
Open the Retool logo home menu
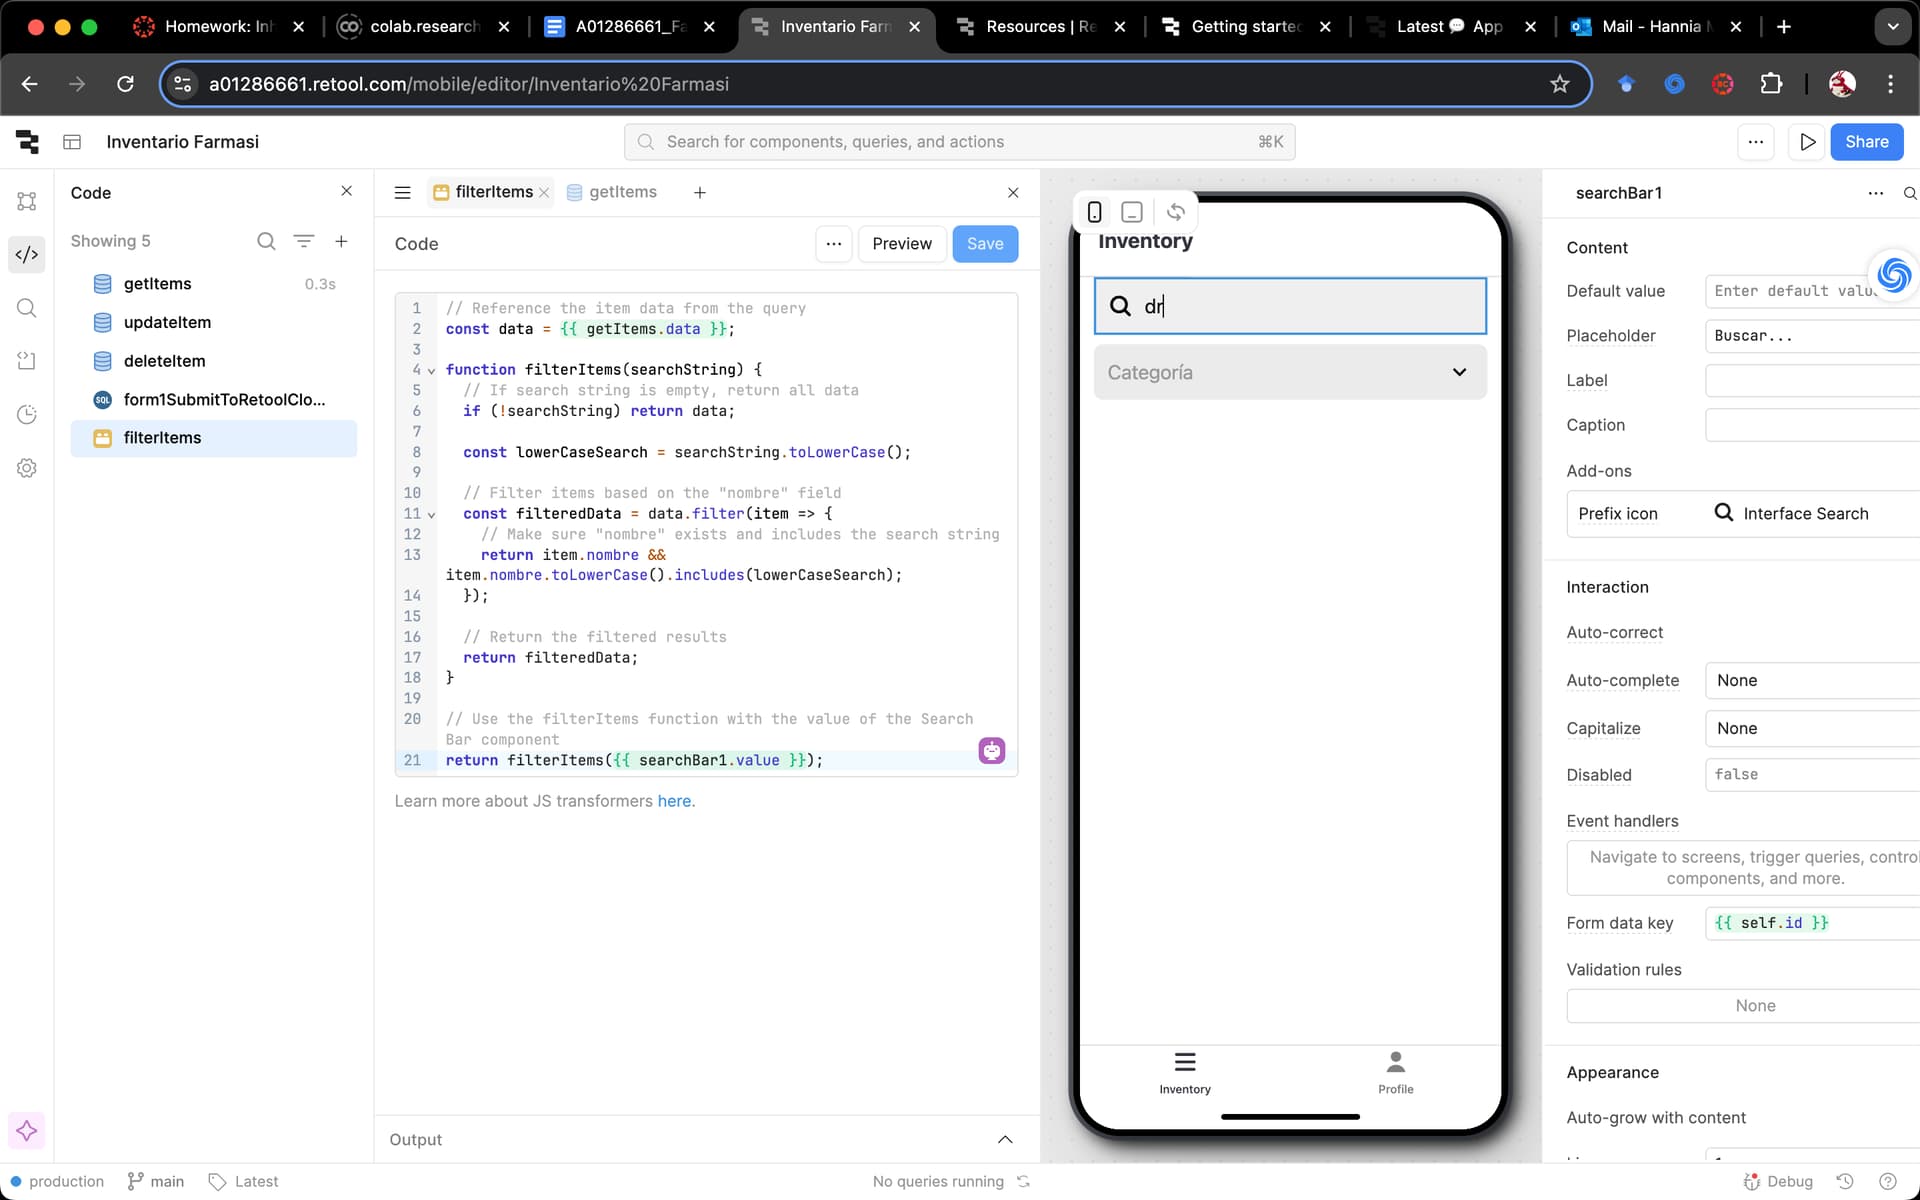point(27,142)
